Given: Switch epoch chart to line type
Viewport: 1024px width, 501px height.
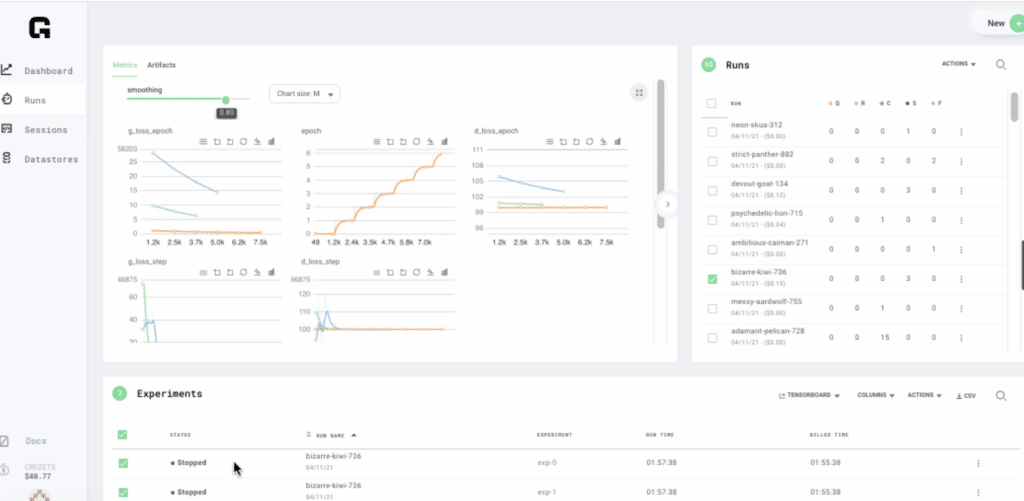Looking at the screenshot, I should [x=430, y=141].
